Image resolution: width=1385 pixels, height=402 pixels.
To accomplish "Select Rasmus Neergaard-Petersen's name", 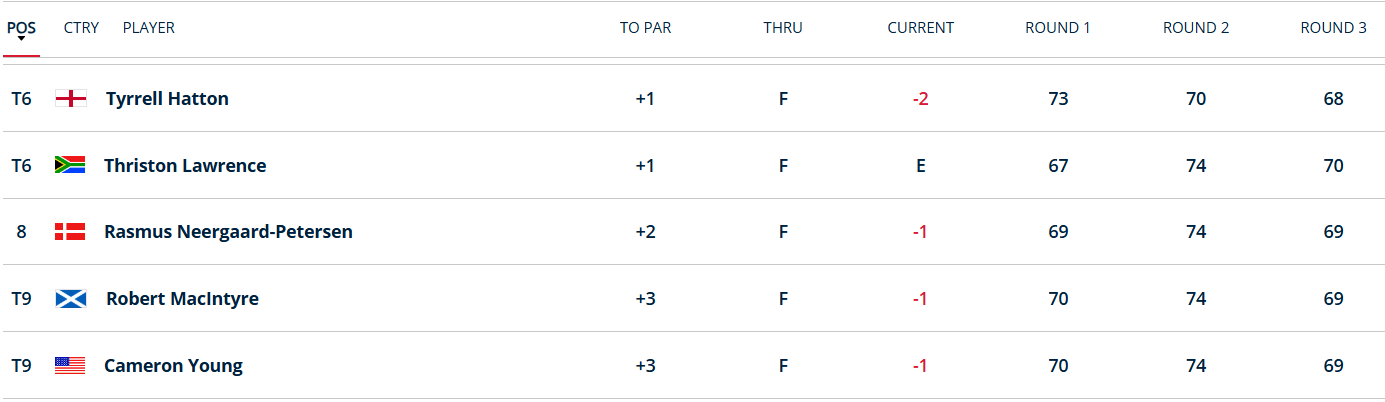I will (x=228, y=232).
